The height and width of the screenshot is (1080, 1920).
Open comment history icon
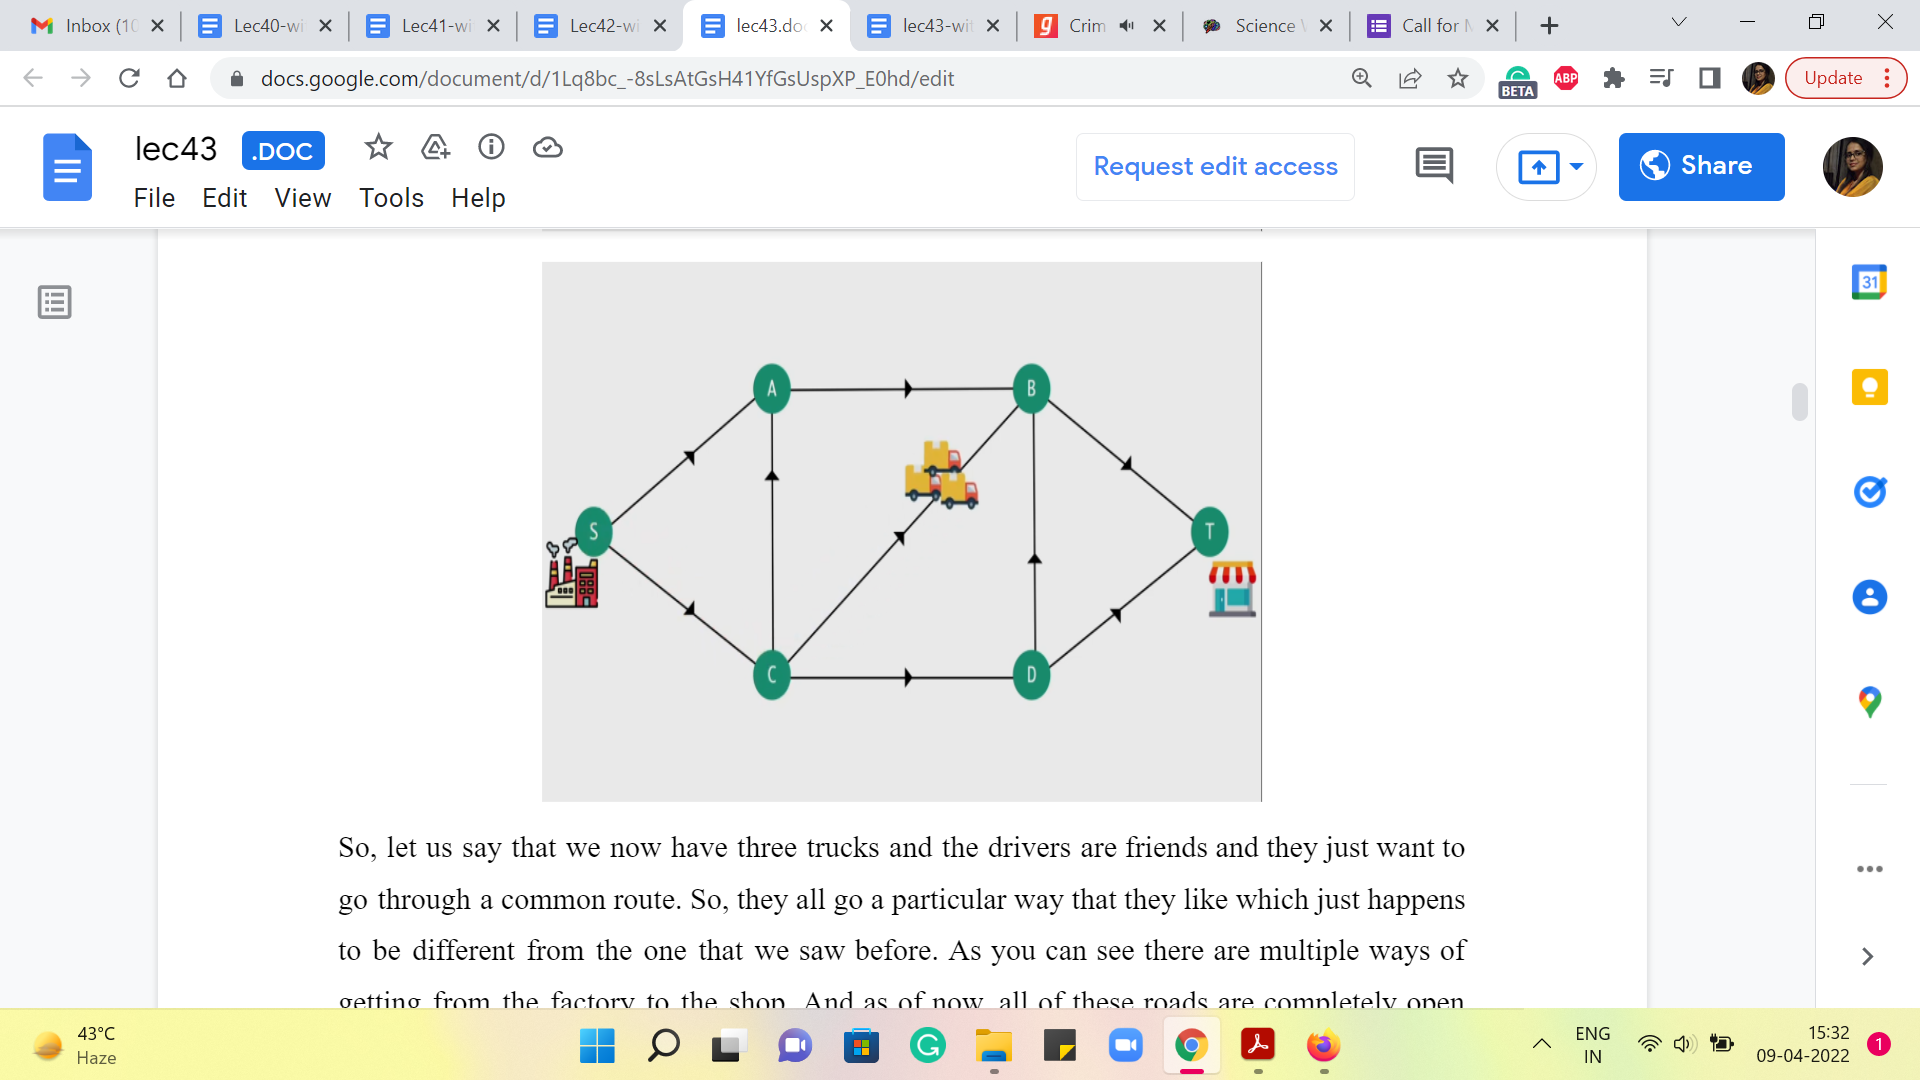1434,166
